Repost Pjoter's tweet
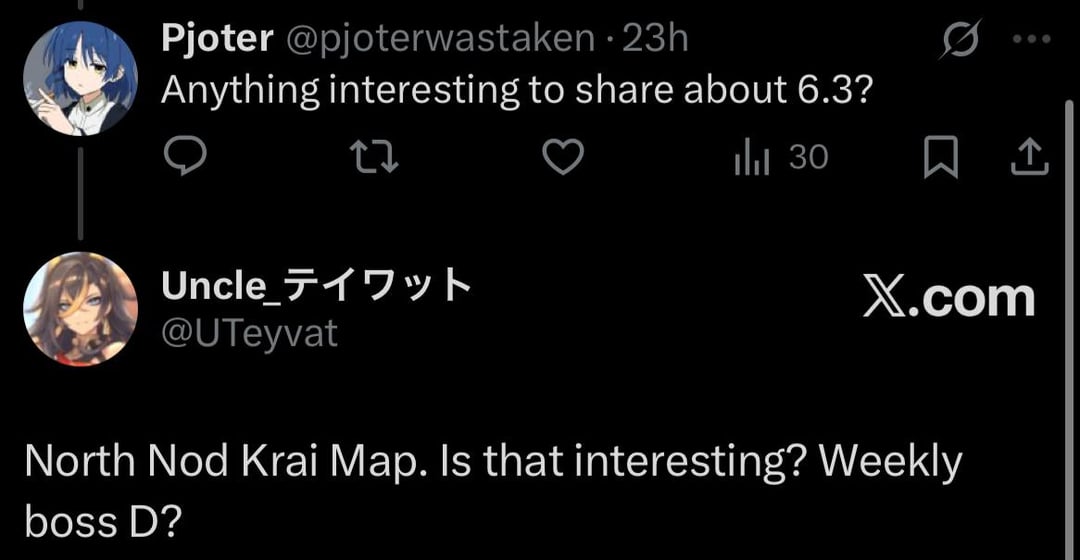The width and height of the screenshot is (1080, 560). pyautogui.click(x=376, y=157)
